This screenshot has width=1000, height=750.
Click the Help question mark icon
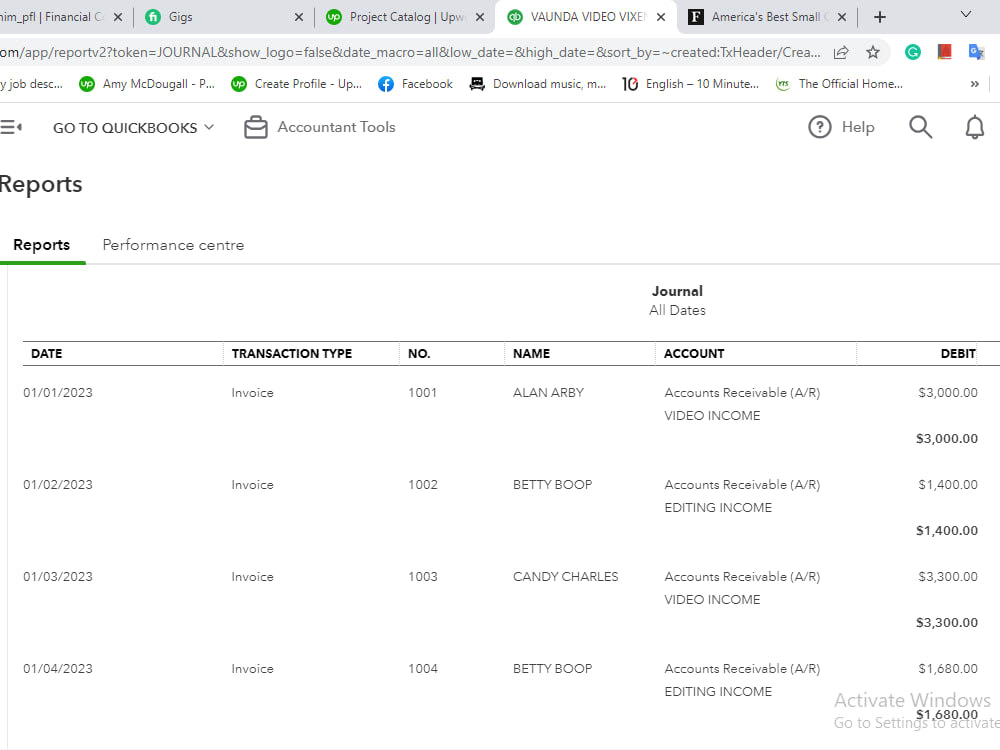(820, 127)
